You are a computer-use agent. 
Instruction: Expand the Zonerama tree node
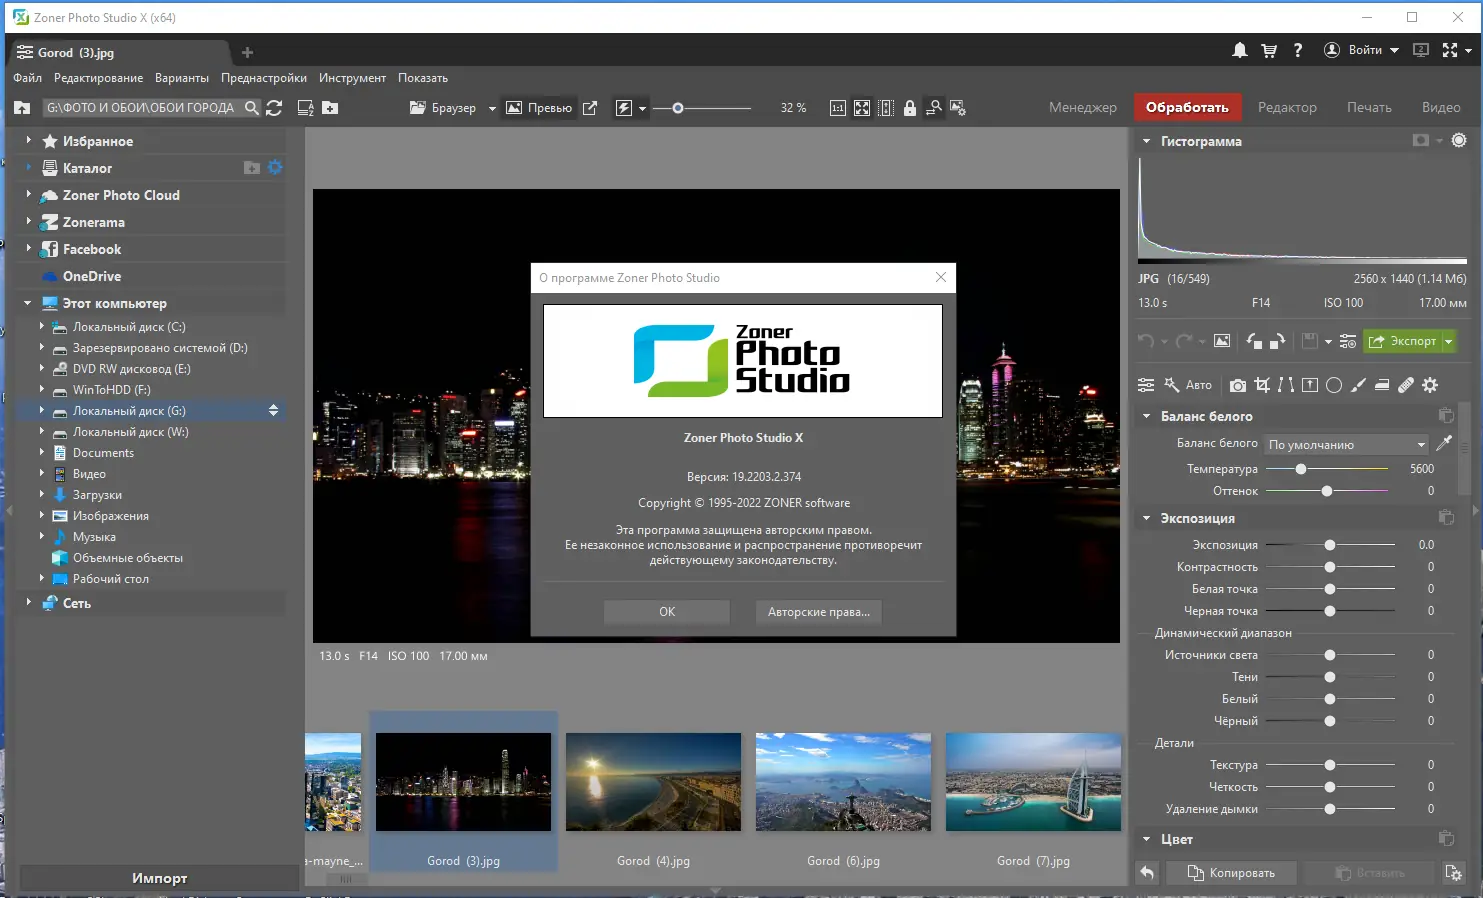tap(28, 222)
